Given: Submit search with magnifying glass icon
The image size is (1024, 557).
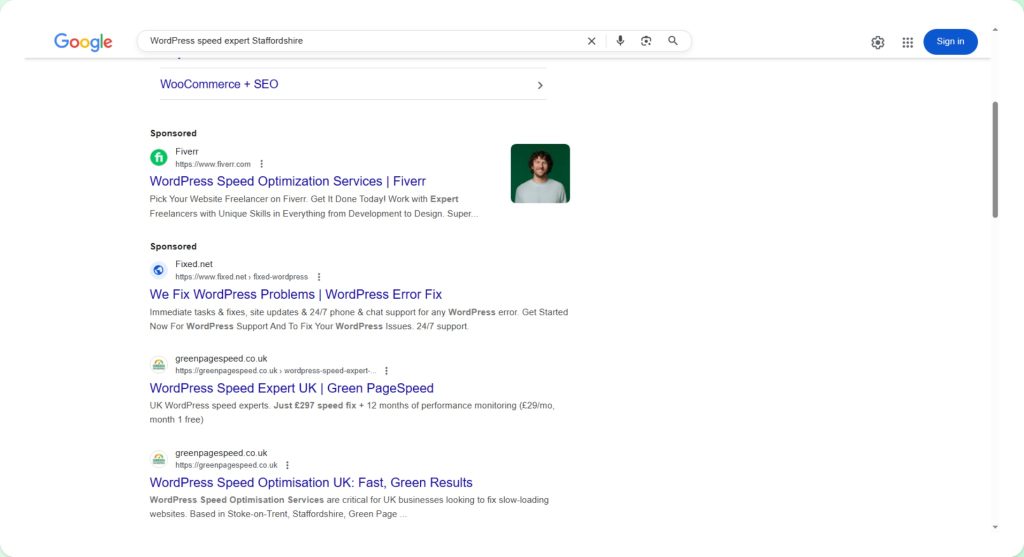Looking at the screenshot, I should 673,40.
